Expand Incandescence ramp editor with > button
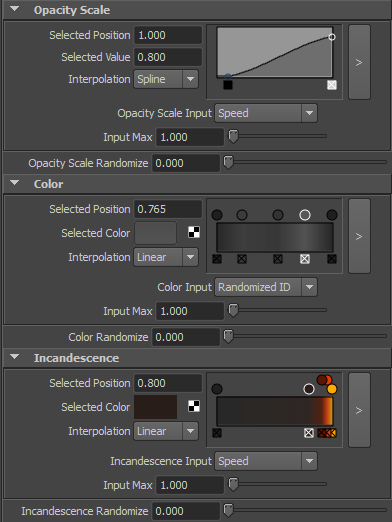The width and height of the screenshot is (392, 522). pos(359,410)
